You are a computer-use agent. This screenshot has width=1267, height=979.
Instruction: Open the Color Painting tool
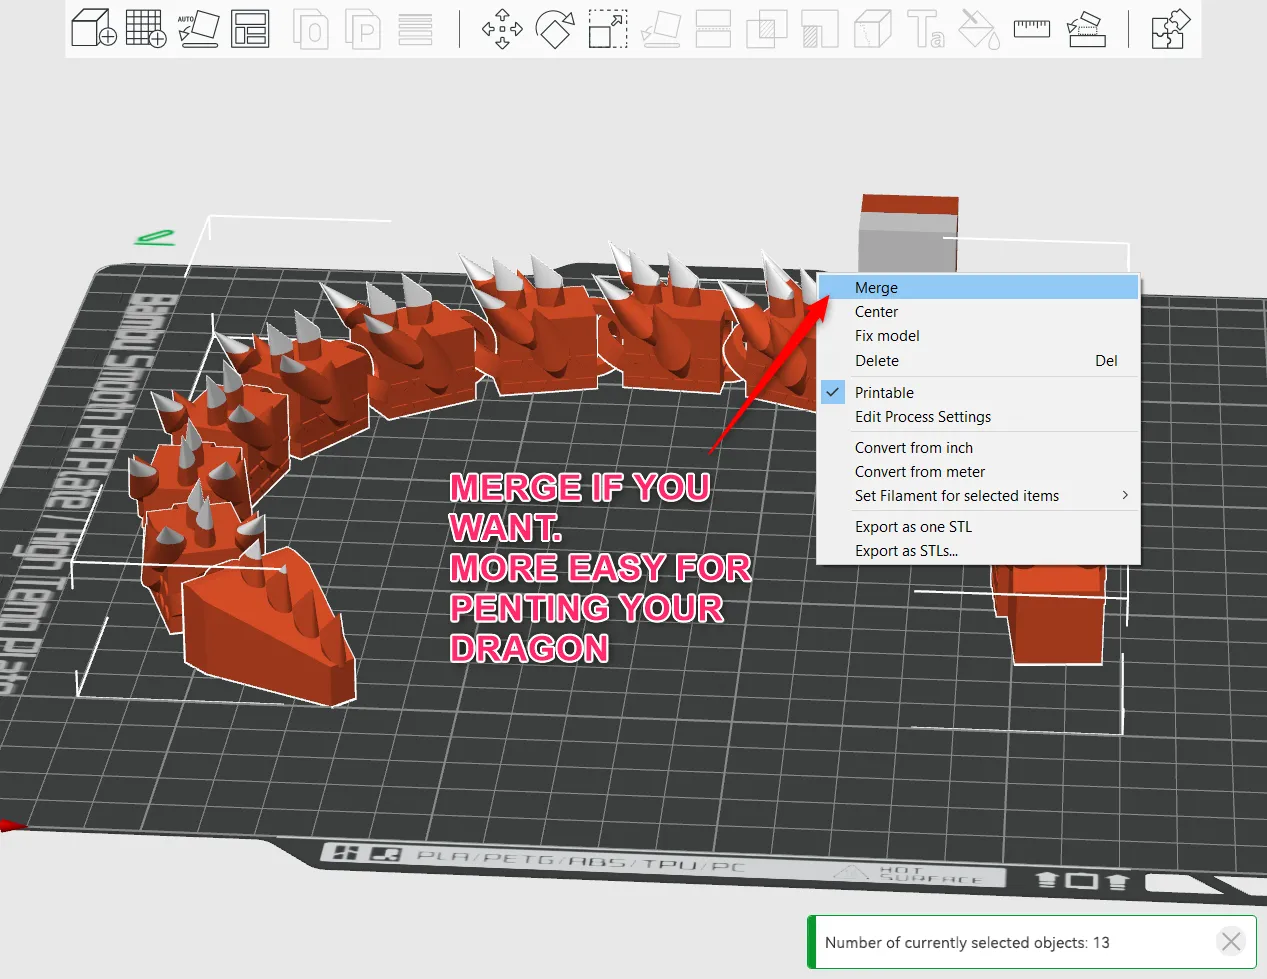(x=978, y=29)
